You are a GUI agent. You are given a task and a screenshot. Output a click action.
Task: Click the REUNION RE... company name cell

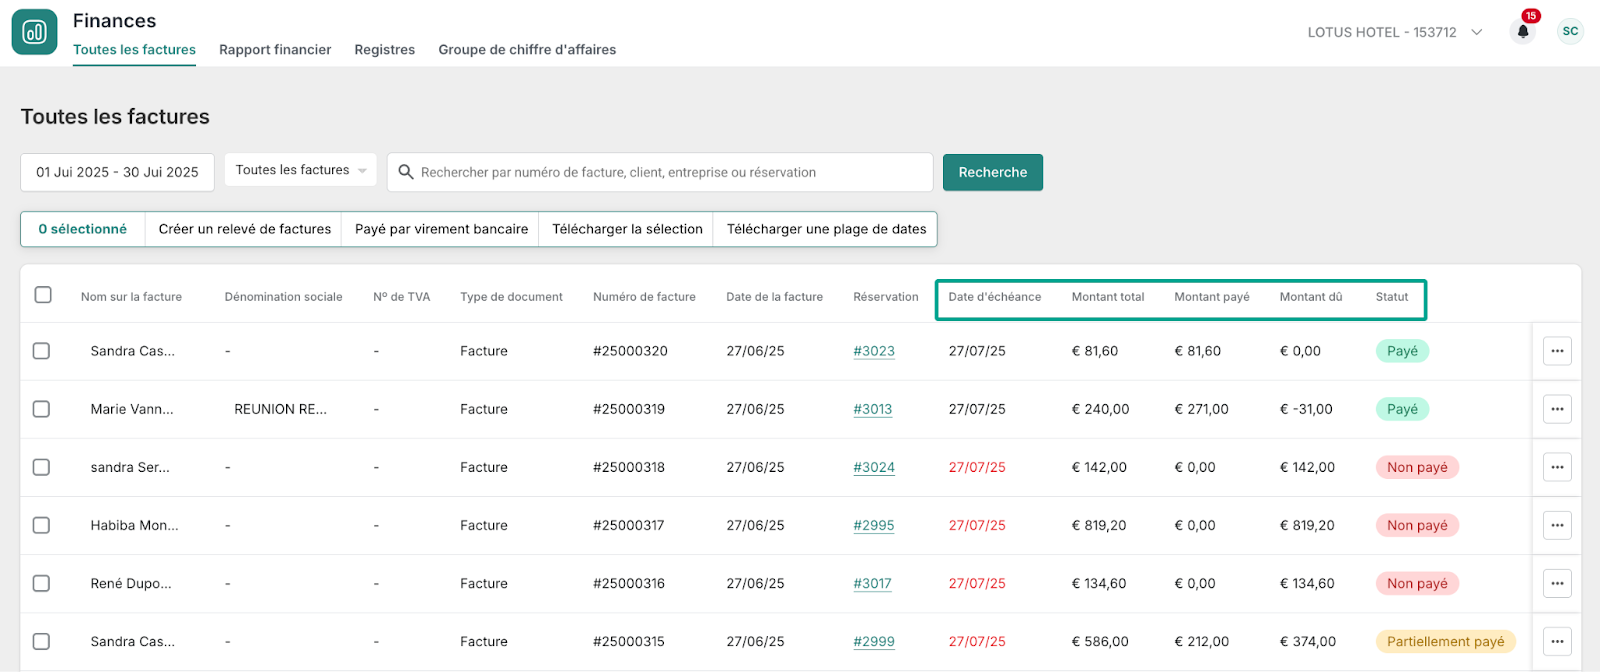point(280,409)
